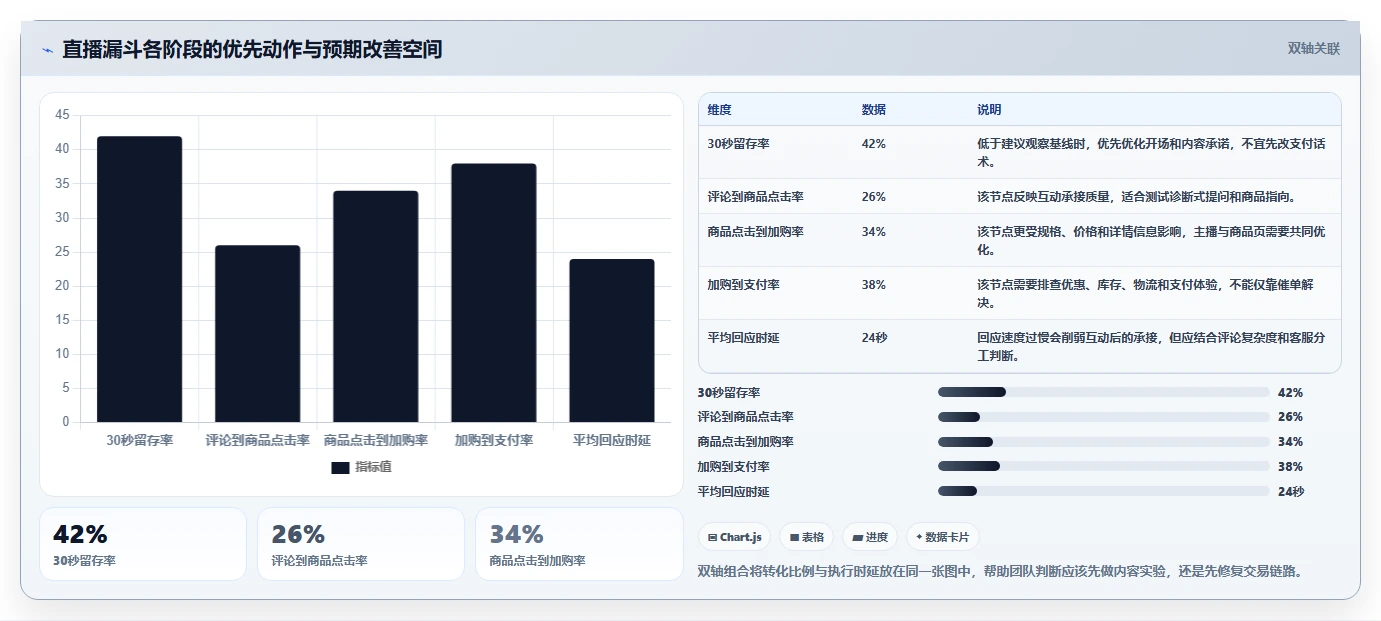This screenshot has height=621, width=1381.
Task: Click the 加购到支付率 bar in chart
Action: click(494, 293)
